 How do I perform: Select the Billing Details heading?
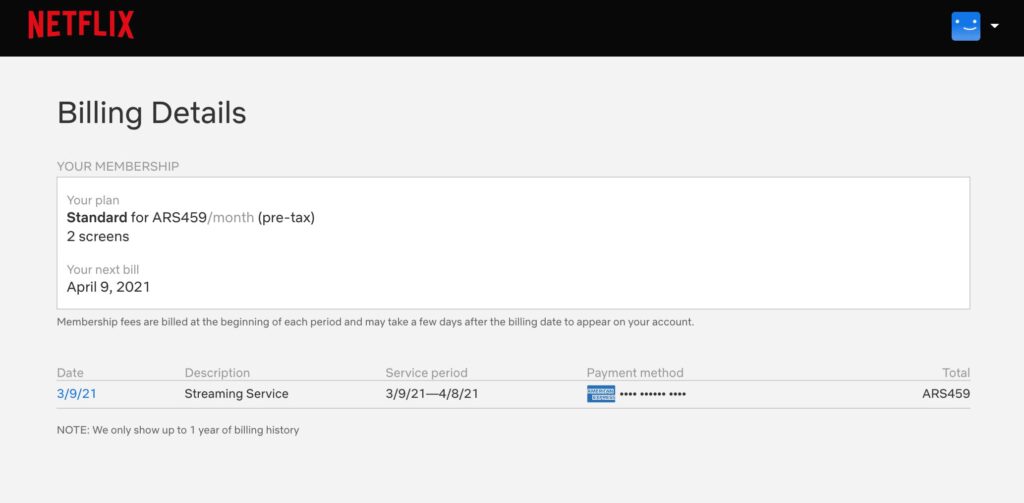tap(152, 113)
